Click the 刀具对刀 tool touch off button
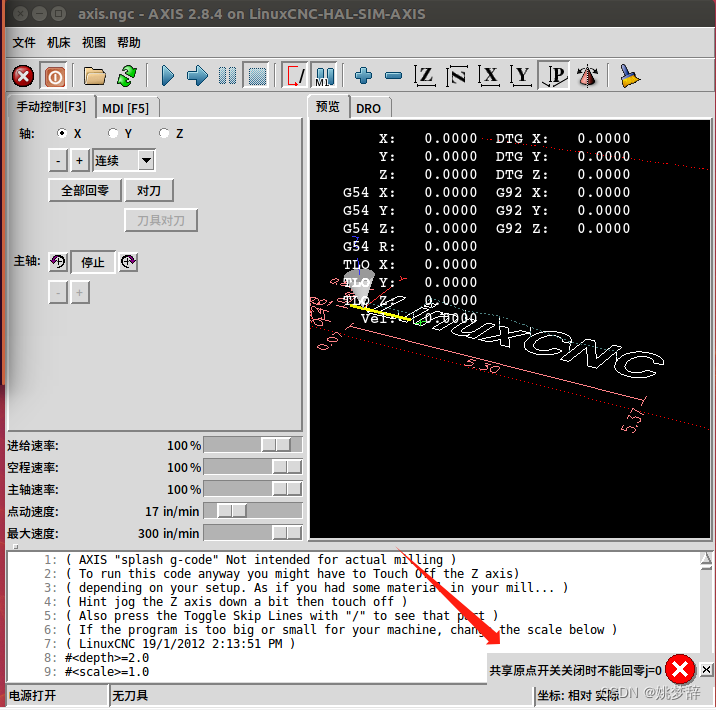 coord(161,221)
